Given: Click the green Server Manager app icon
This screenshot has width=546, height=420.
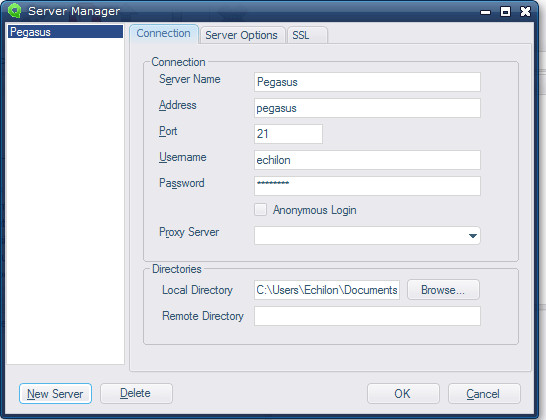Looking at the screenshot, I should tap(14, 10).
